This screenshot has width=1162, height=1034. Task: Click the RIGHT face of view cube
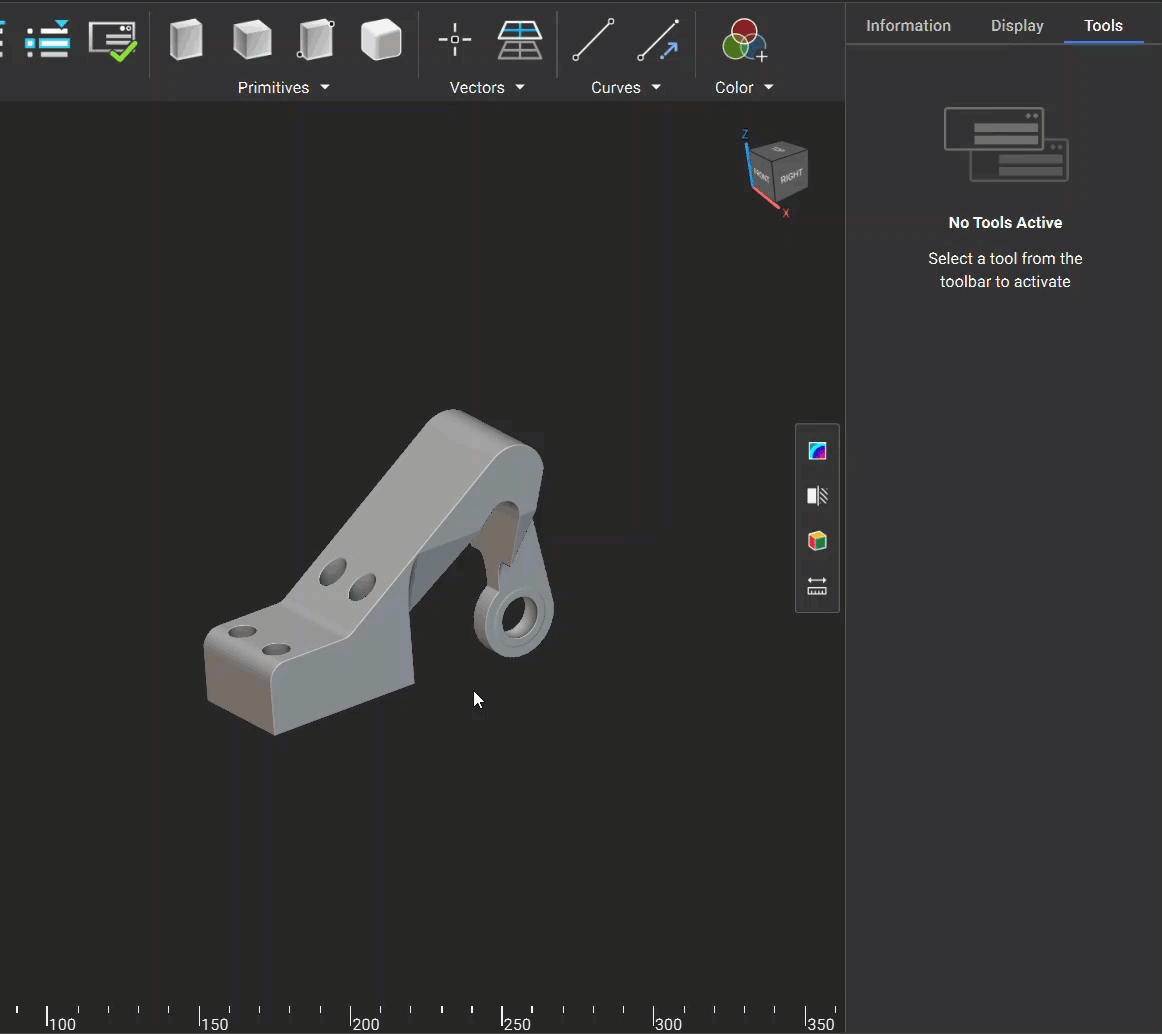[791, 176]
